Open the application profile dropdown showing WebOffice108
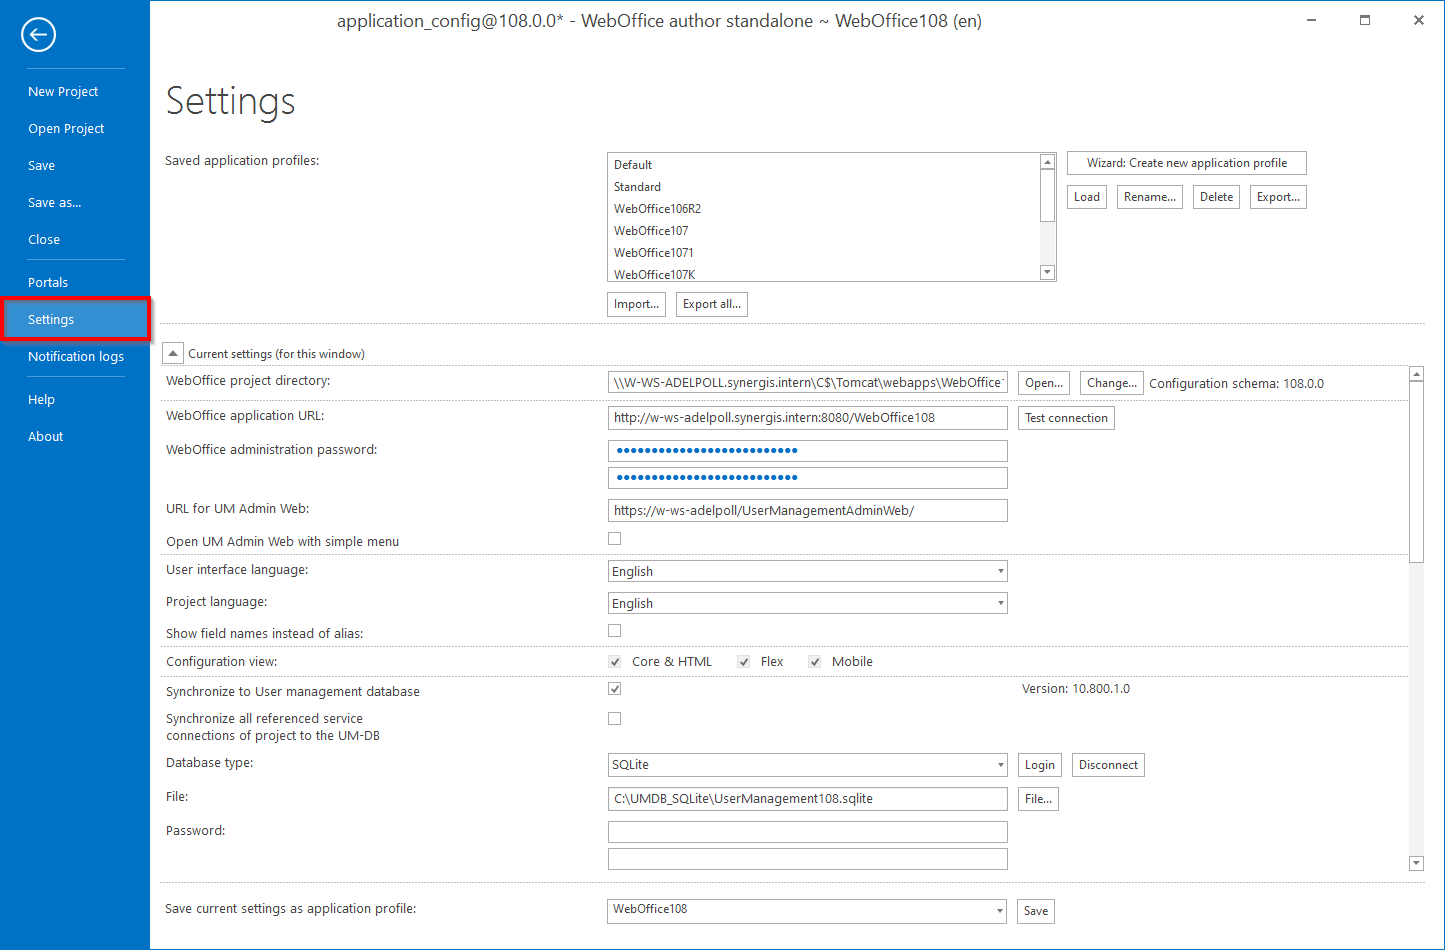 tap(999, 910)
